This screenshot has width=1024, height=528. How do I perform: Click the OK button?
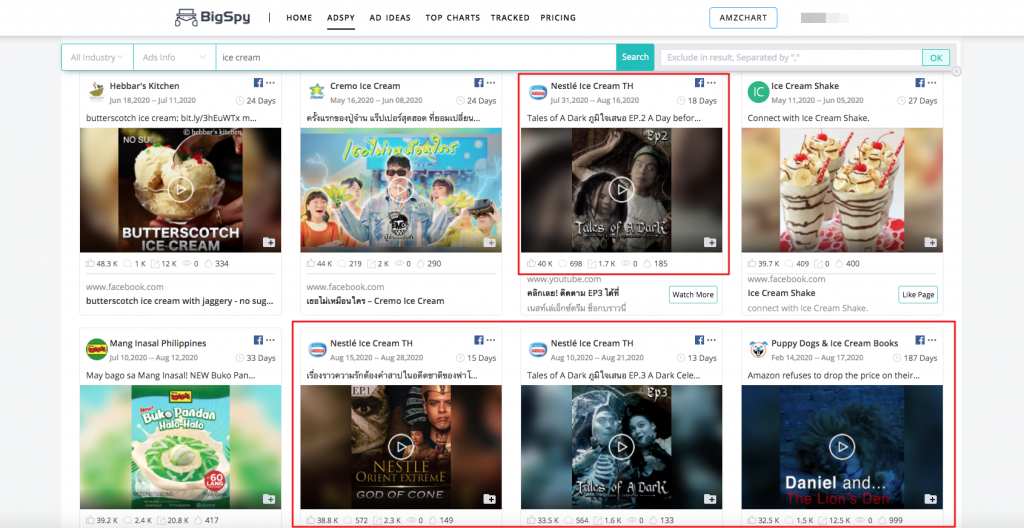pyautogui.click(x=936, y=58)
